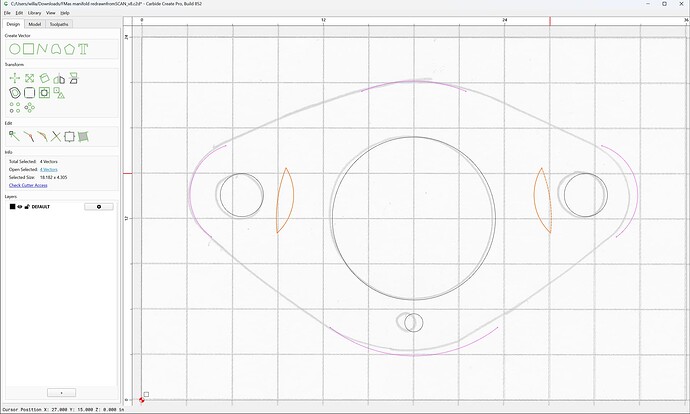The width and height of the screenshot is (690, 414).
Task: Choose the Mirror/Flip transform tool
Action: [59, 79]
